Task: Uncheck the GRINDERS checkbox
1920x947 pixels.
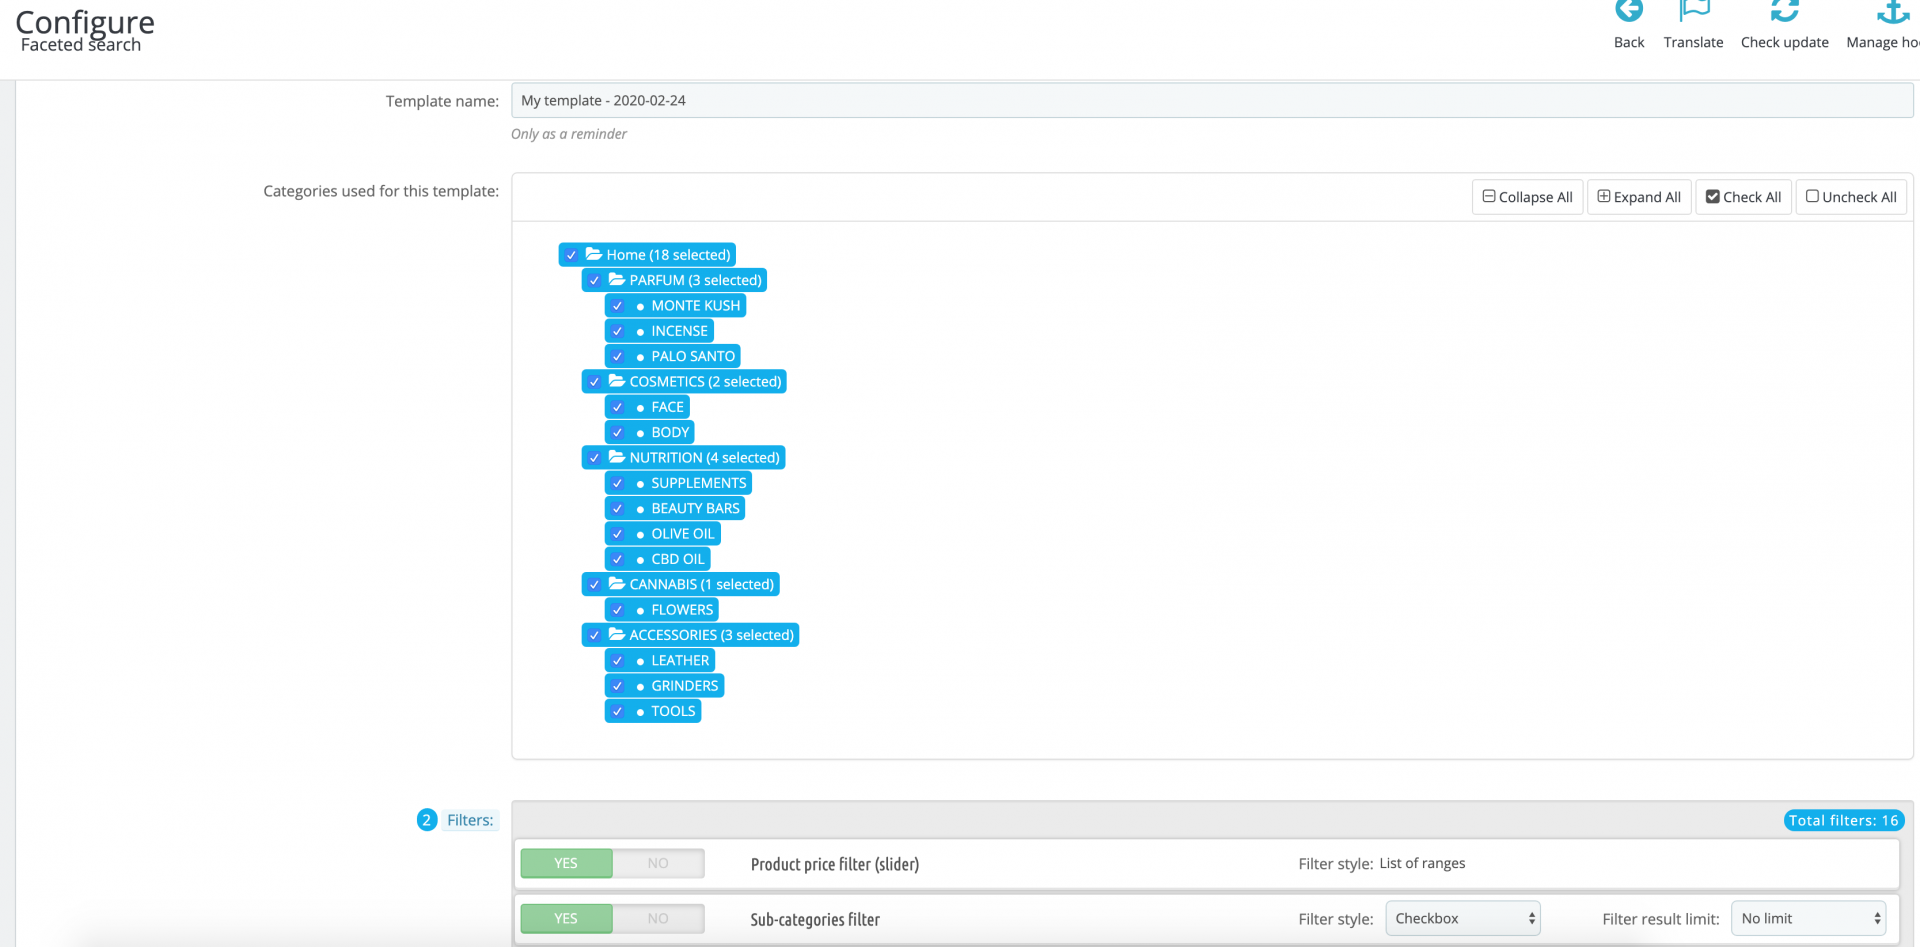Action: pos(617,686)
